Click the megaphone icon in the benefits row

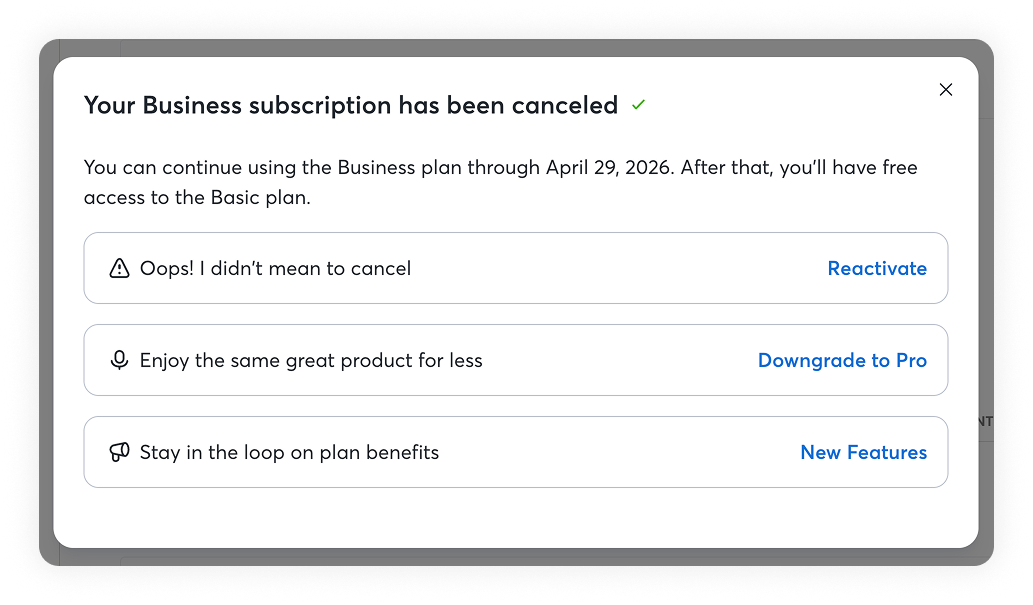(119, 452)
